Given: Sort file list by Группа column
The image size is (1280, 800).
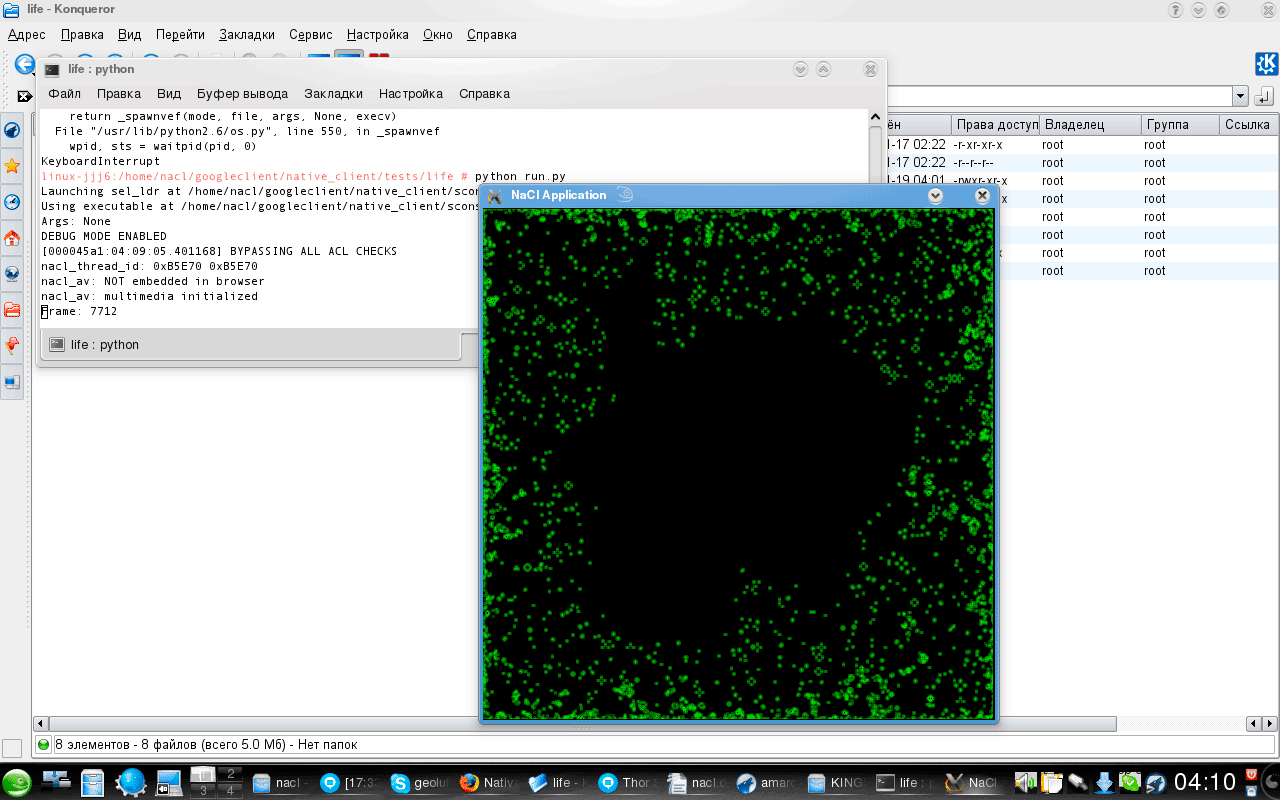Looking at the screenshot, I should click(1178, 125).
